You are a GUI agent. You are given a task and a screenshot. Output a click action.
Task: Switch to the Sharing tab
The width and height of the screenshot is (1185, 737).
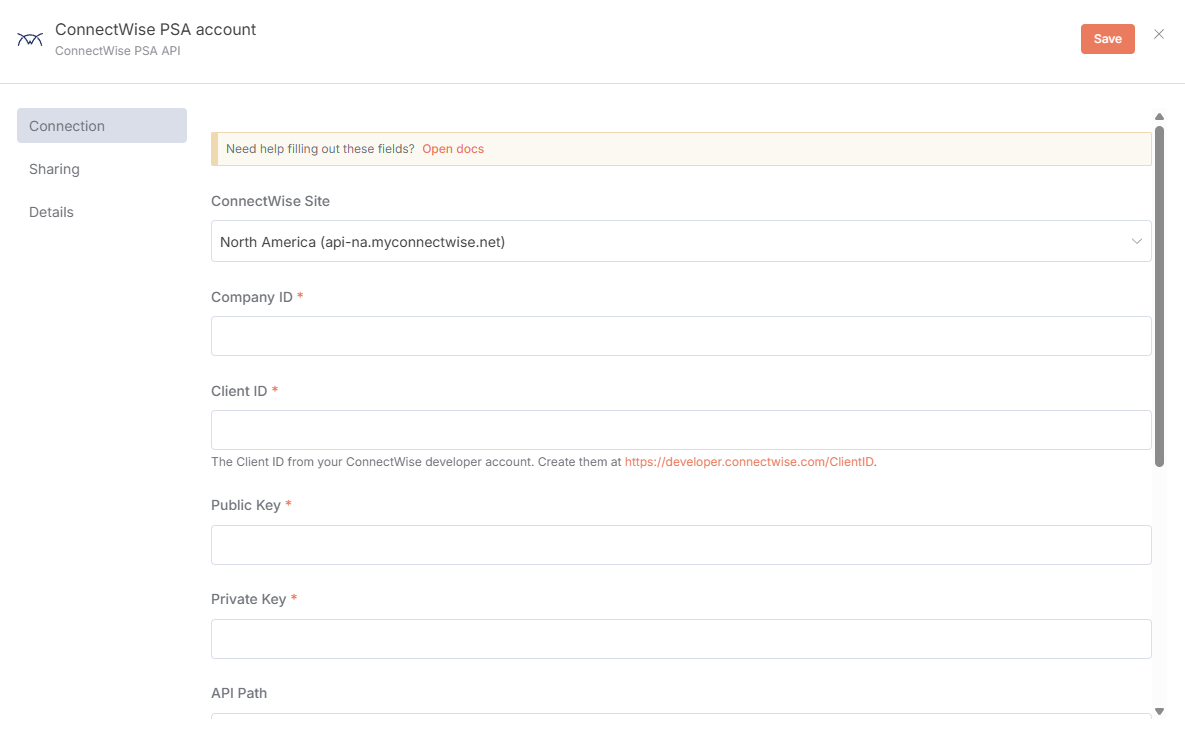click(x=55, y=169)
